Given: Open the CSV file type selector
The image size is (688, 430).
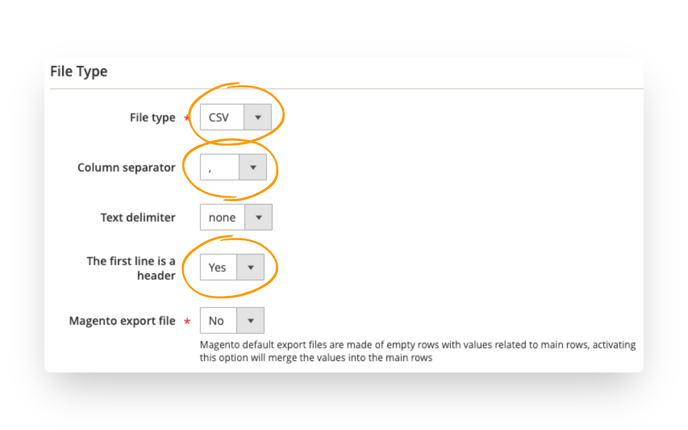Looking at the screenshot, I should [x=236, y=117].
